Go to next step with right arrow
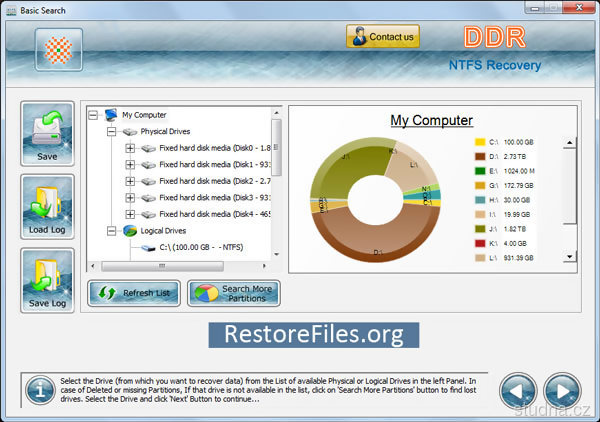 point(562,391)
